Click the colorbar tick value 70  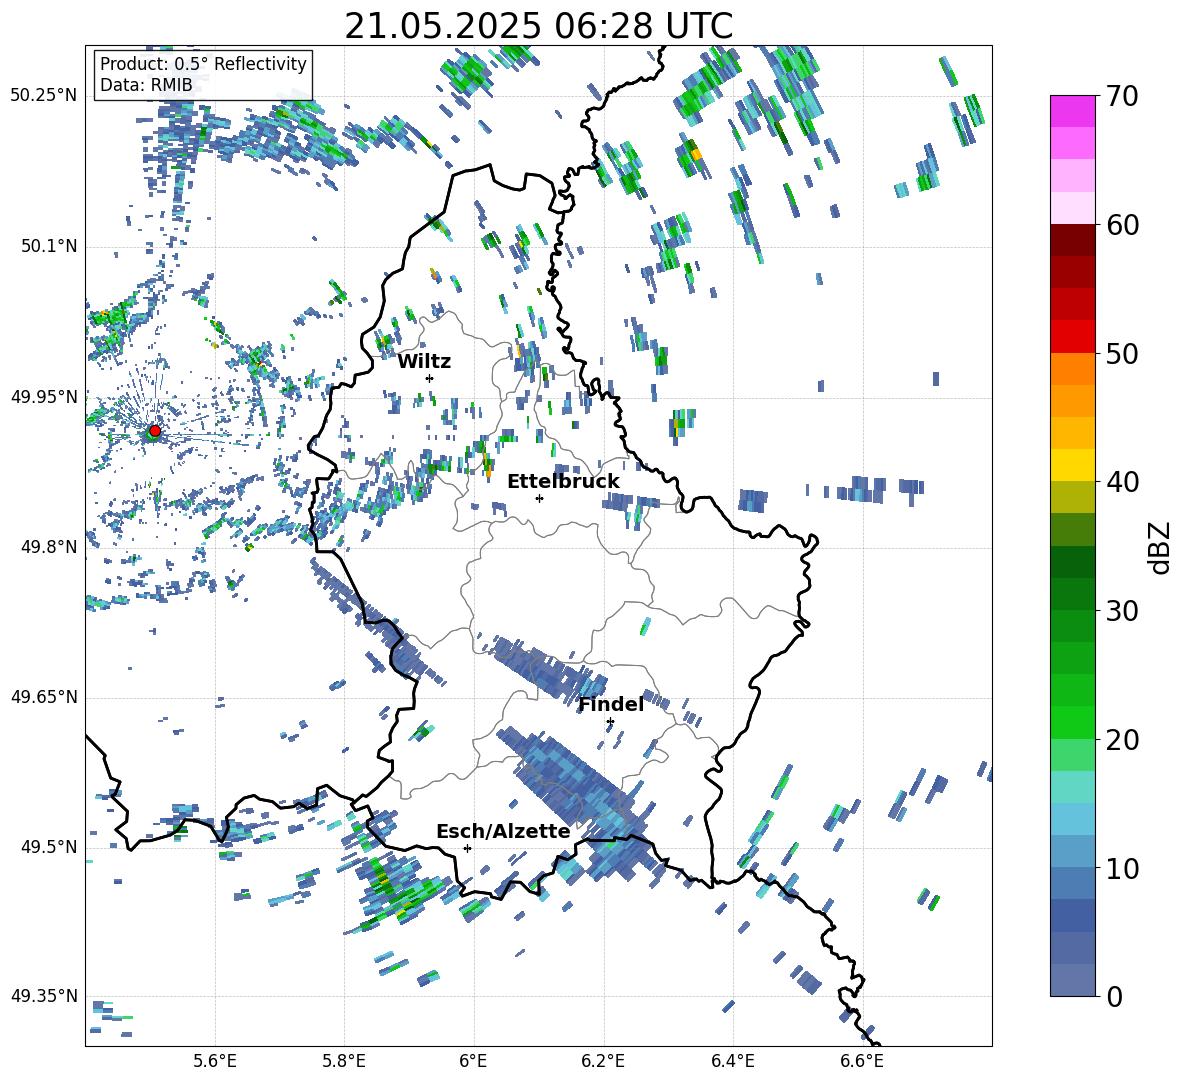(x=1121, y=97)
